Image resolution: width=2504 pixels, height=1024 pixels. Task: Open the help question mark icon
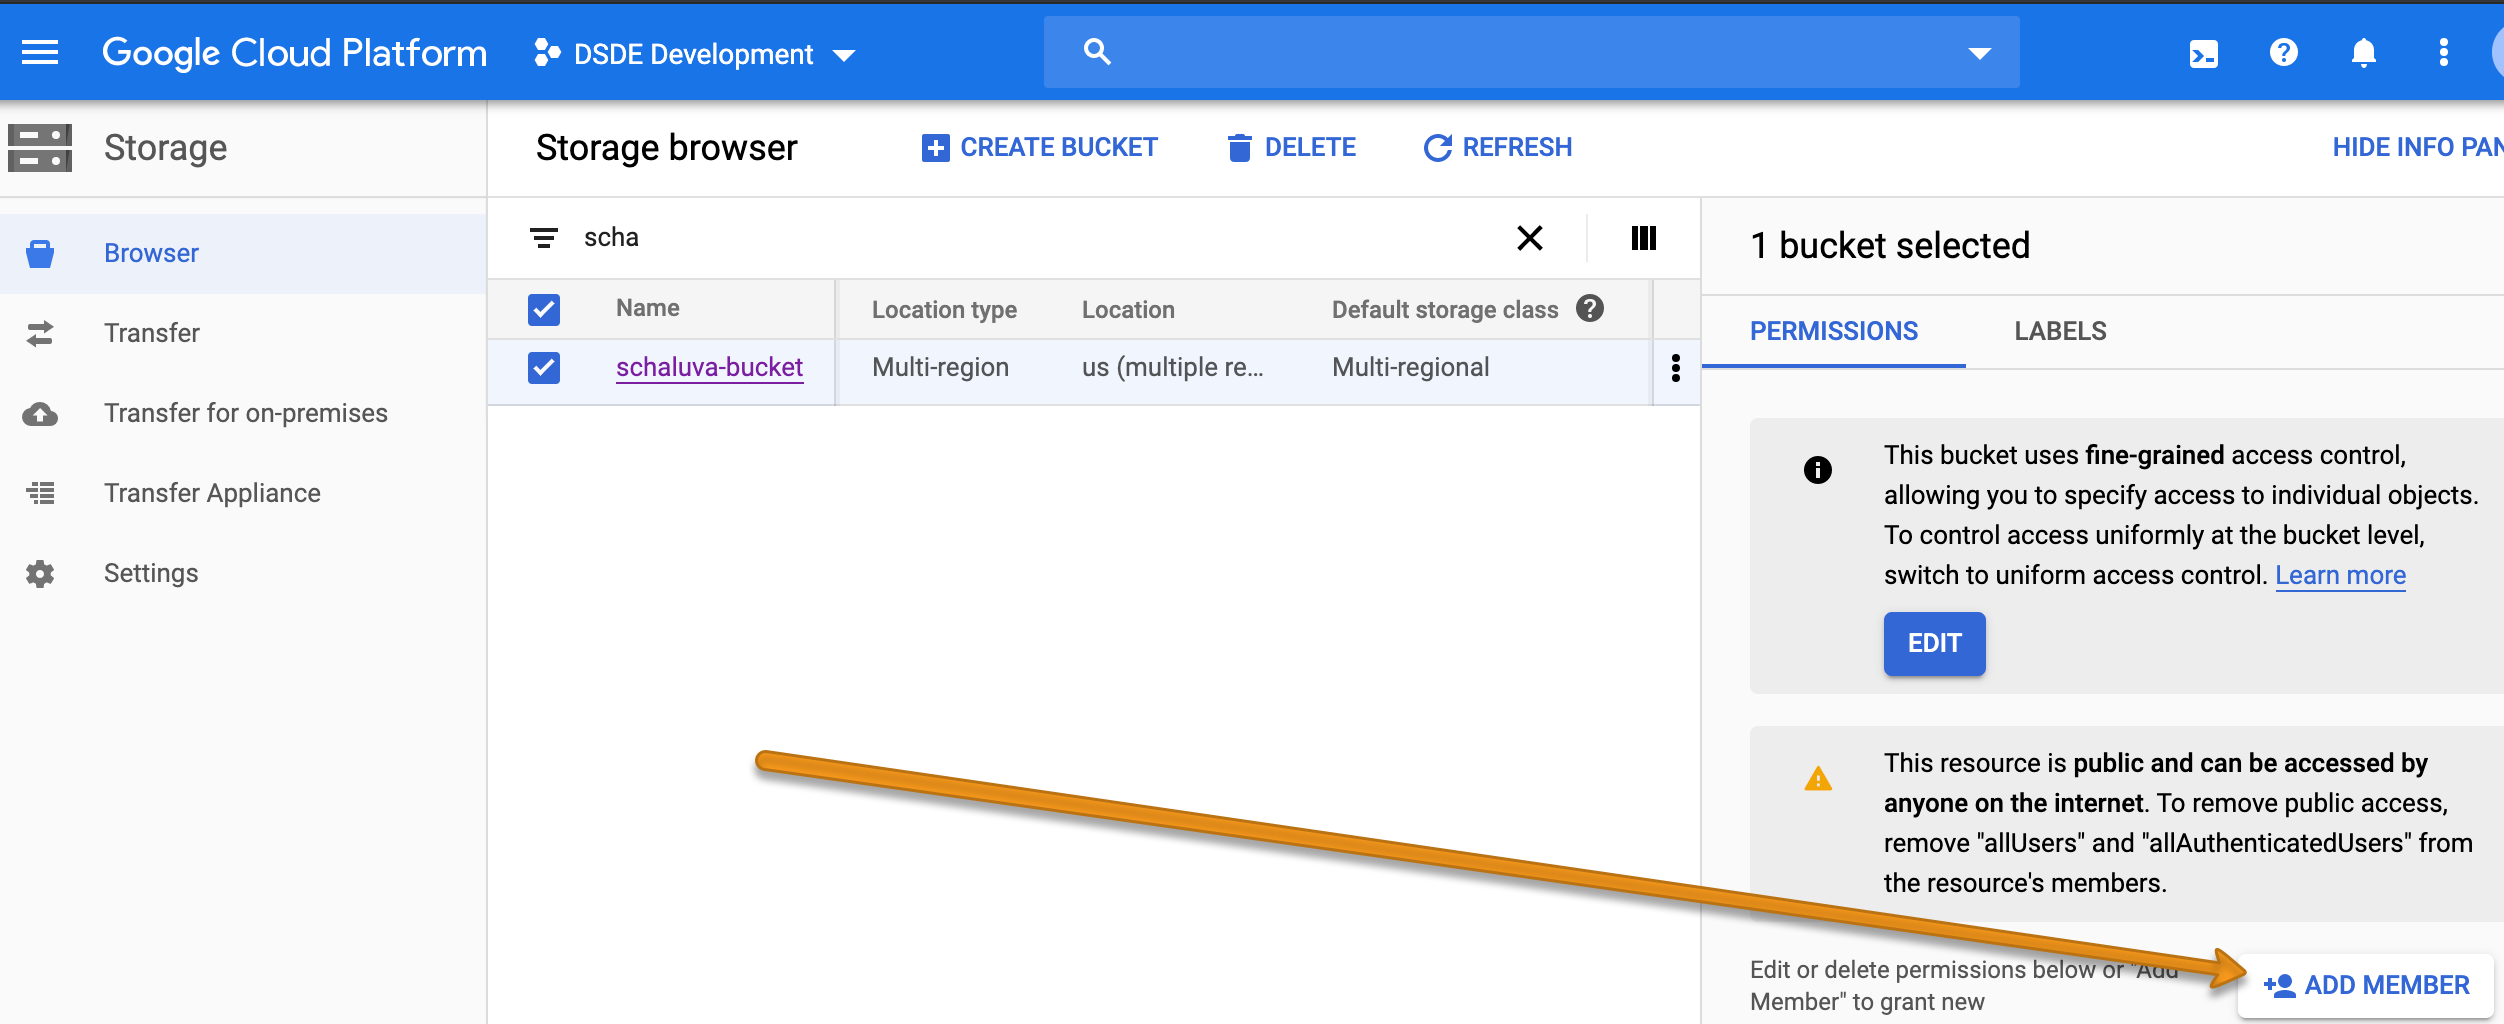click(2283, 52)
